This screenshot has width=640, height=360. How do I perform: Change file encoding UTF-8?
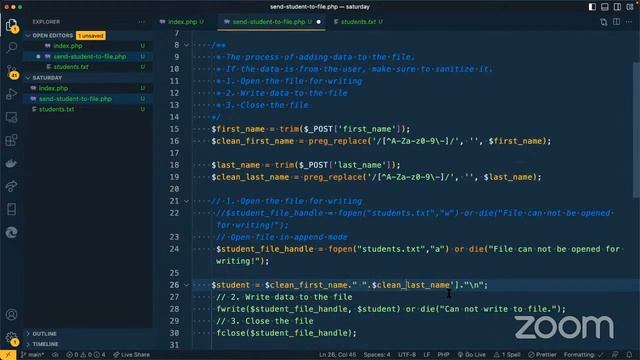point(407,355)
